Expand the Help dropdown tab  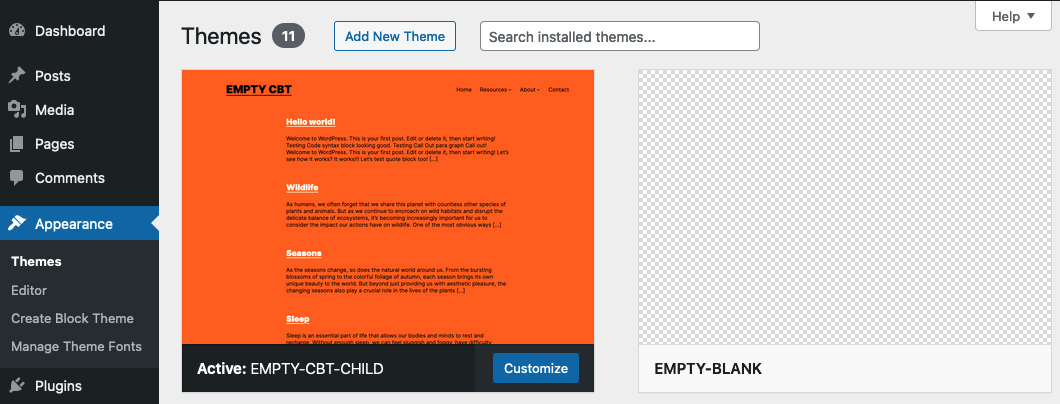pyautogui.click(x=1013, y=16)
